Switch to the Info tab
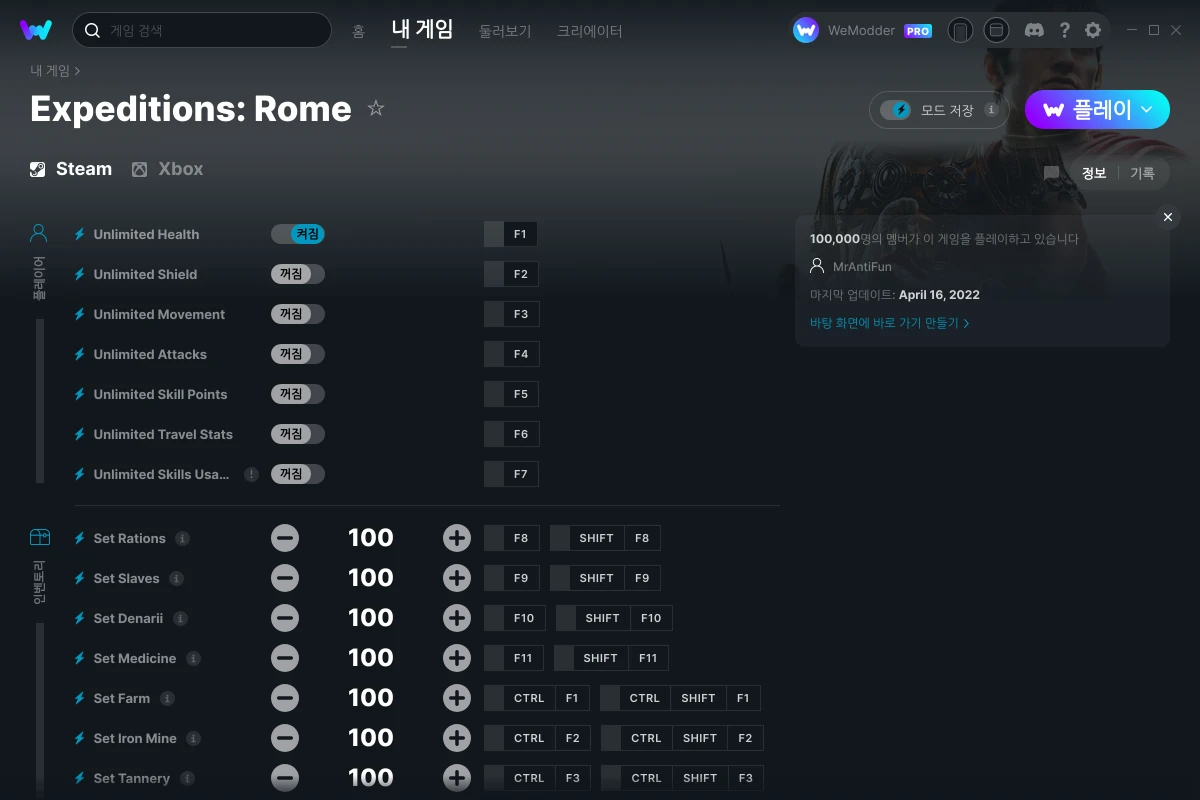 click(1094, 173)
